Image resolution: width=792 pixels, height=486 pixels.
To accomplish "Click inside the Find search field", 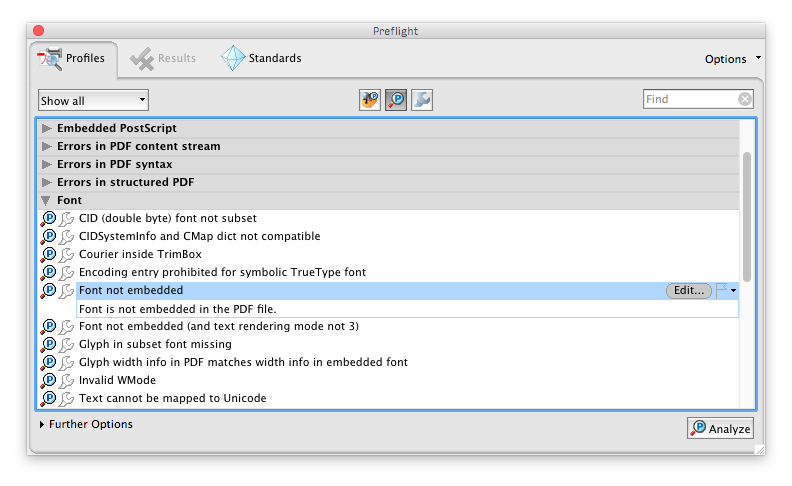I will (690, 99).
